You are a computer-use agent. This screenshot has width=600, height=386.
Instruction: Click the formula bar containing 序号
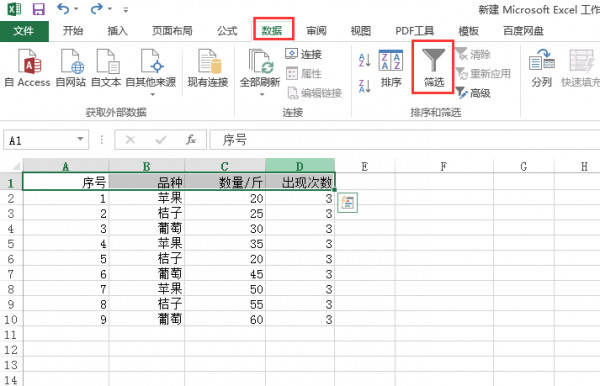(x=405, y=140)
